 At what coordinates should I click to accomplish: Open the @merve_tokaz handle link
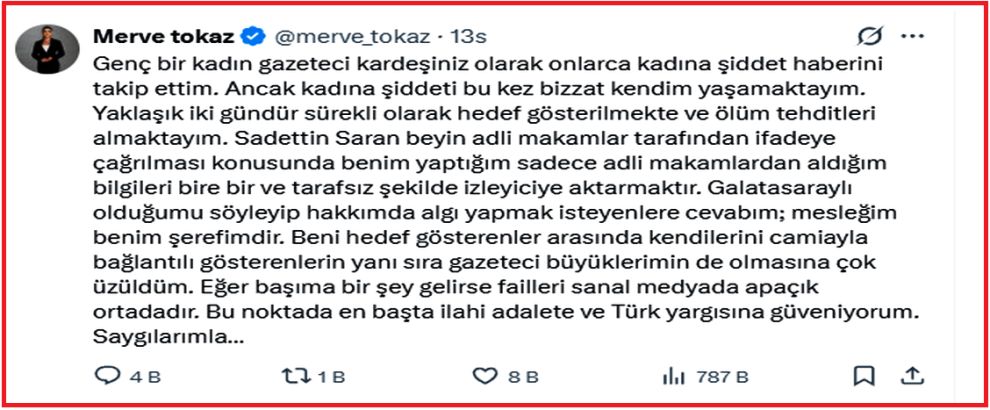pyautogui.click(x=352, y=37)
